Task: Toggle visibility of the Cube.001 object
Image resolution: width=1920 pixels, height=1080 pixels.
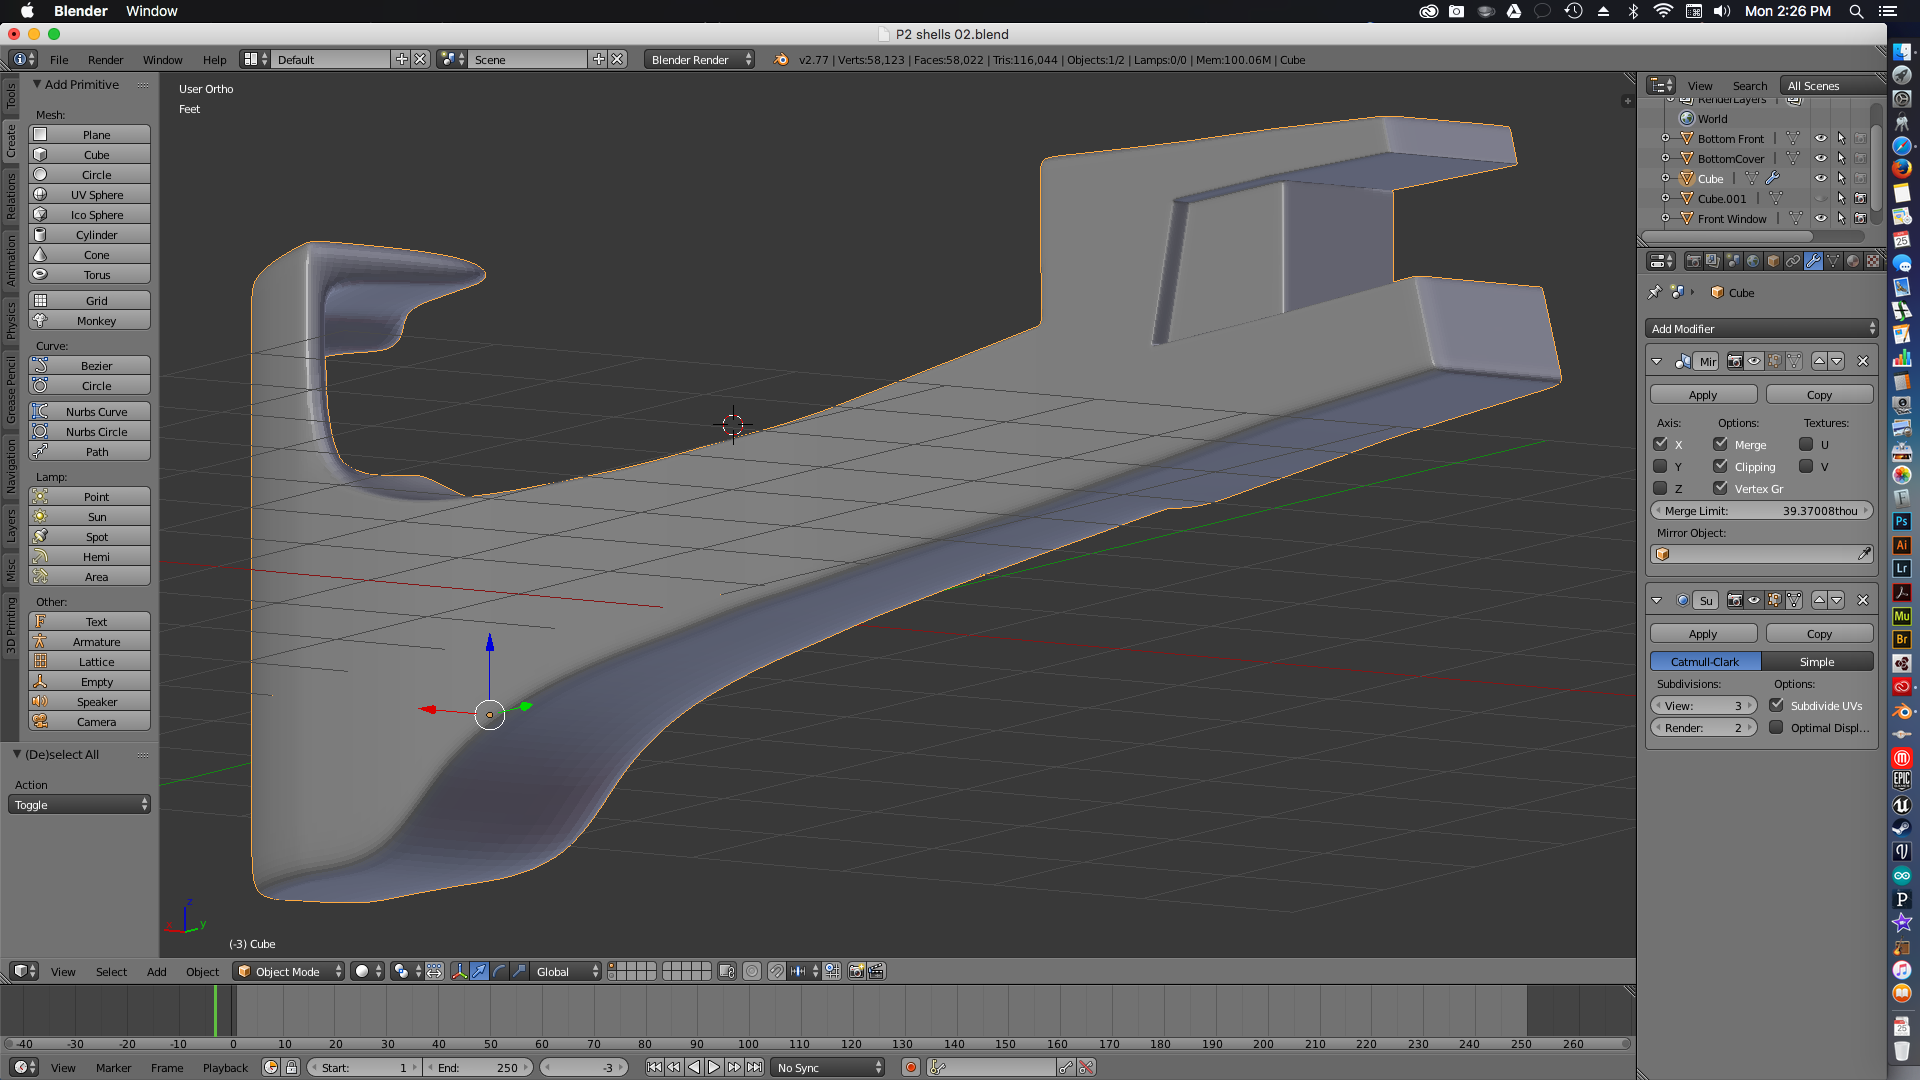Action: pyautogui.click(x=1821, y=198)
